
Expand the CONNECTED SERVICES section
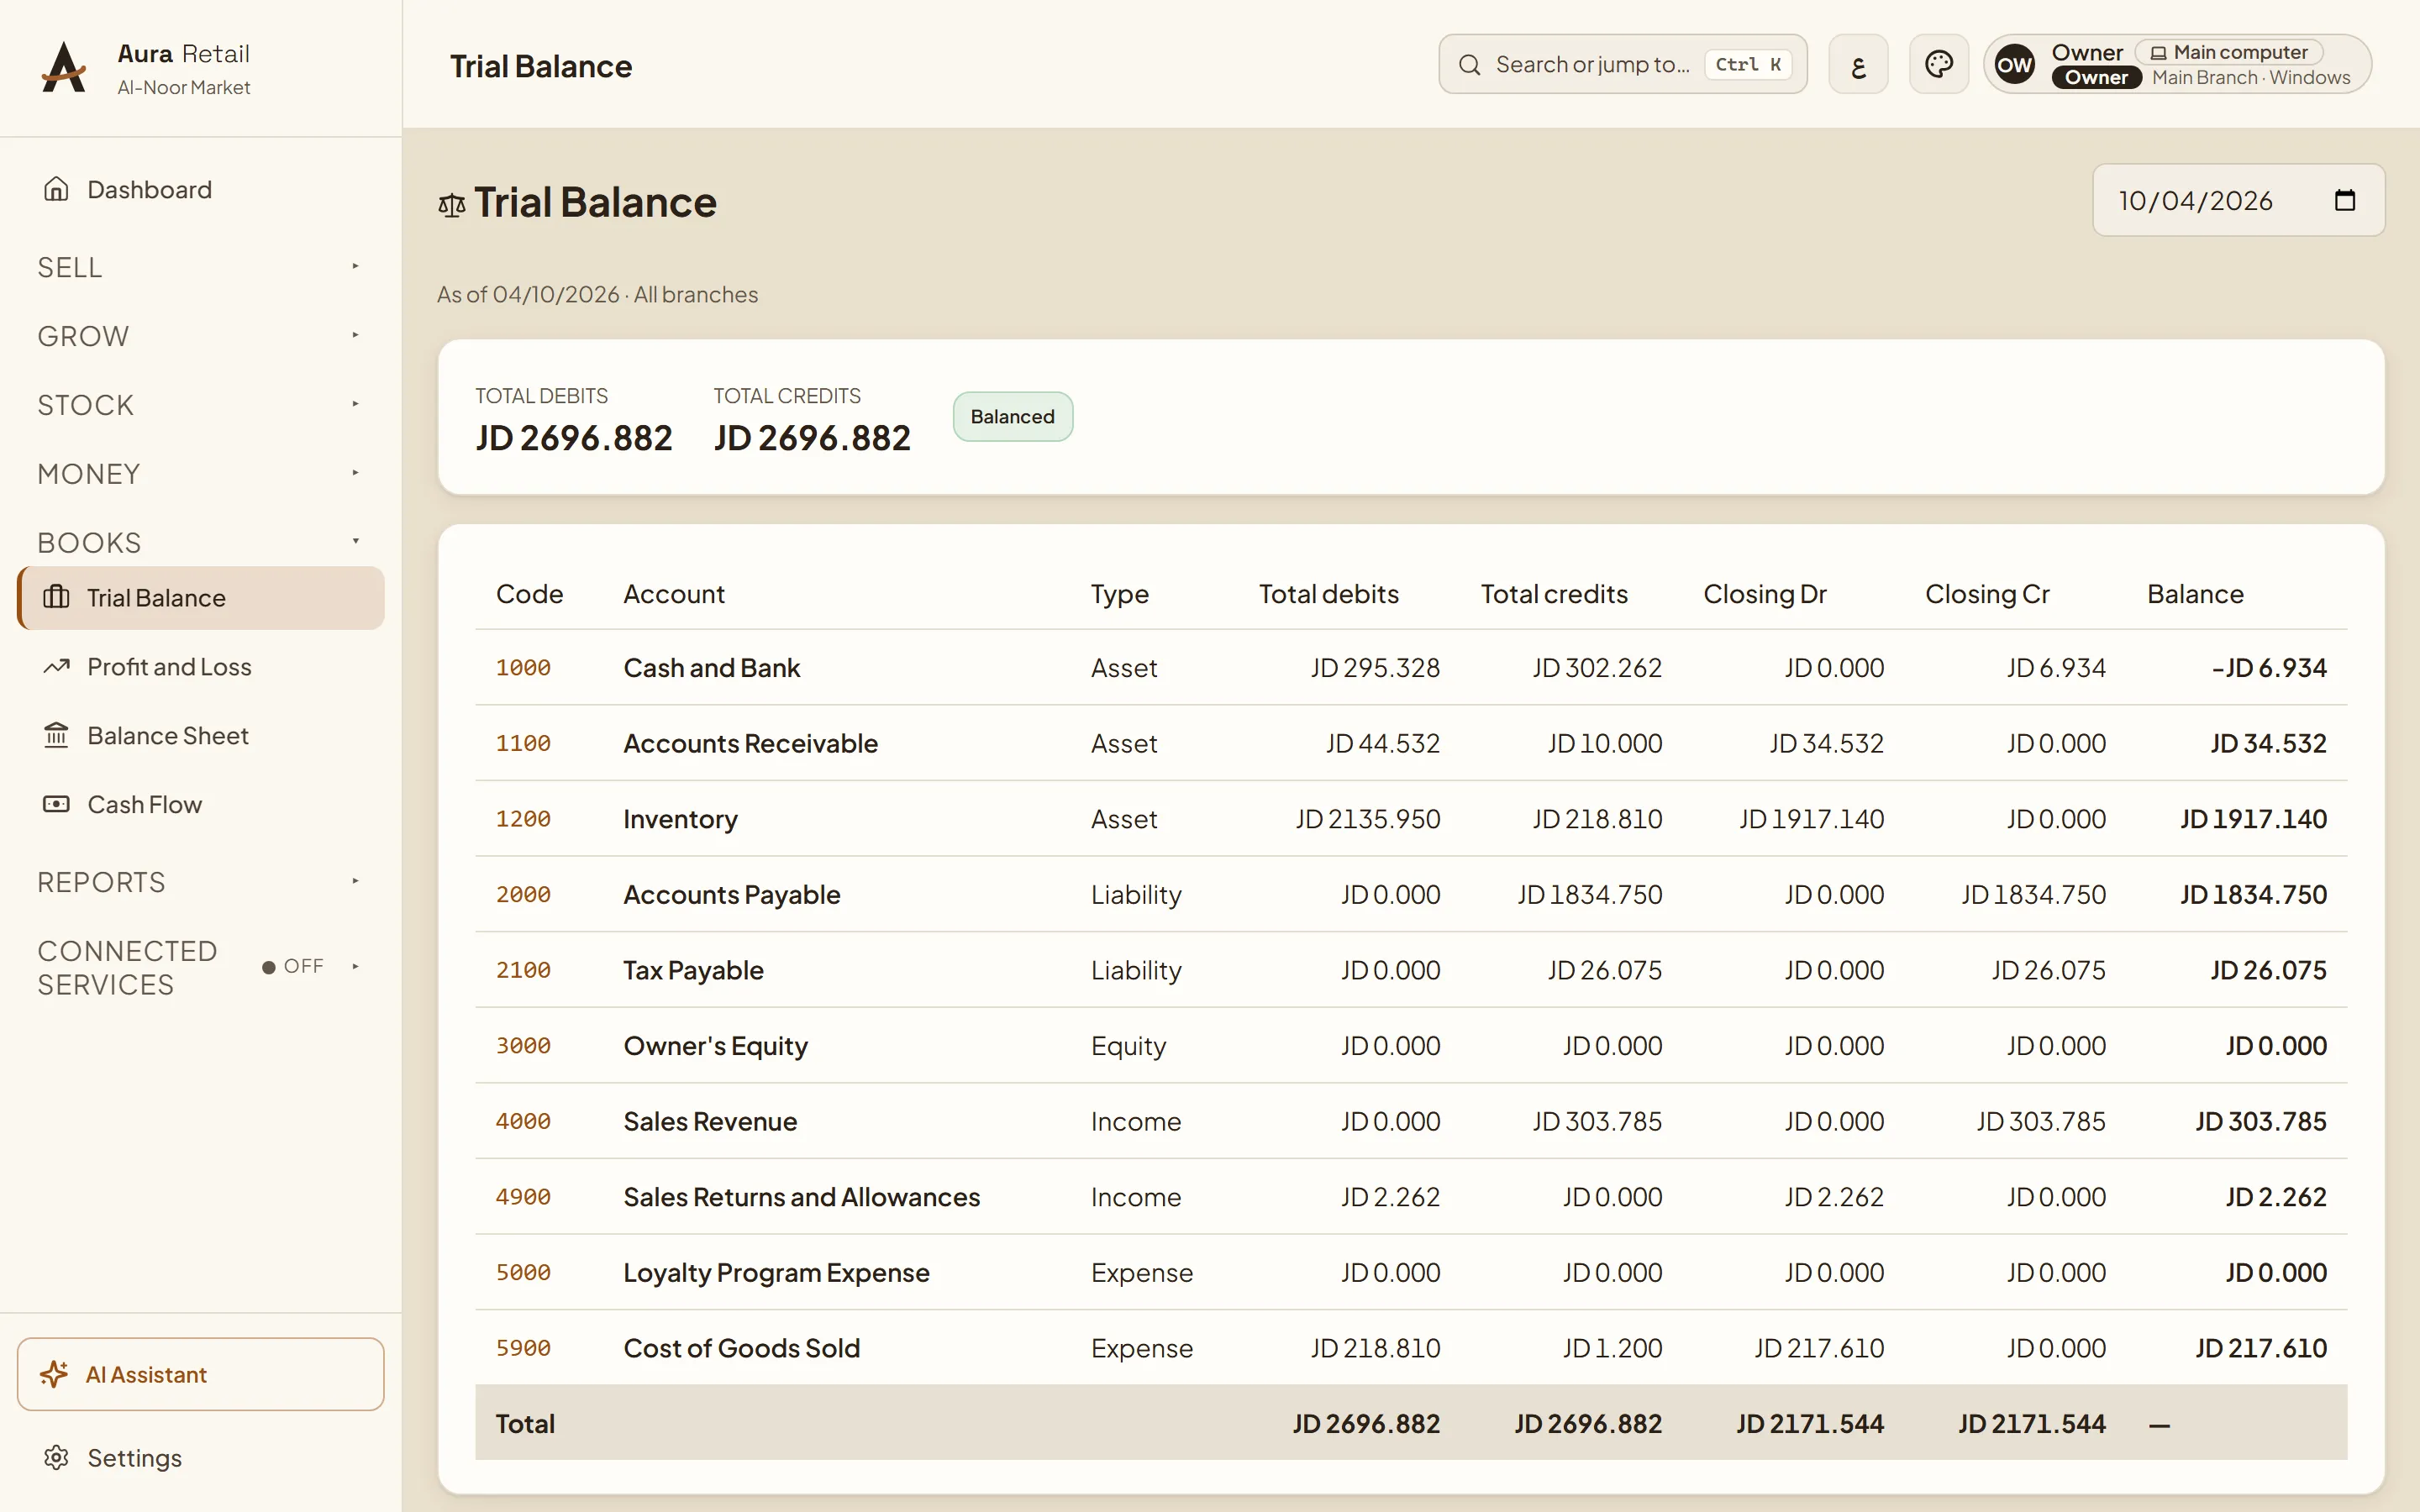click(x=200, y=967)
